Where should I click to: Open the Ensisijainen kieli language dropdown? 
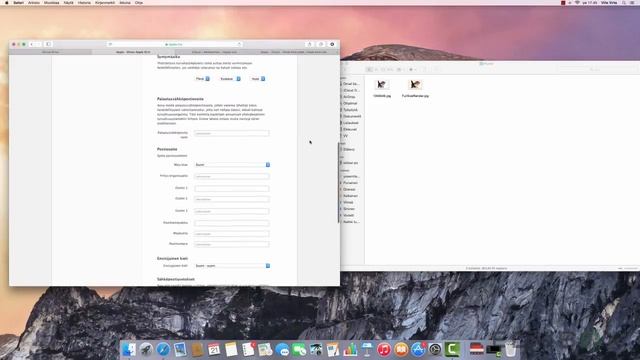click(x=232, y=266)
